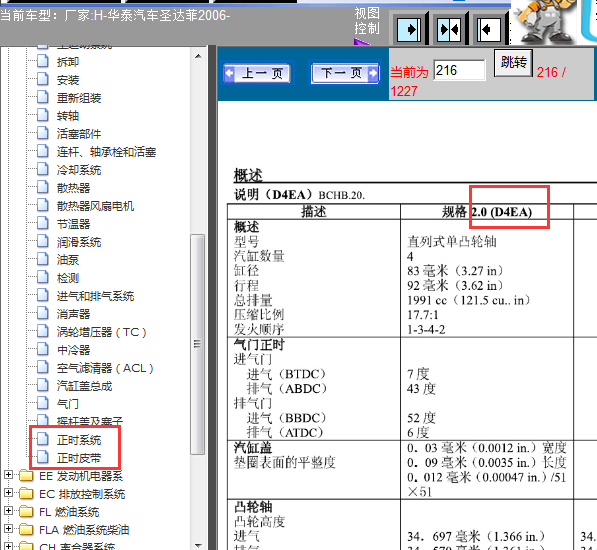Click the mechanic mascot image
The height and width of the screenshot is (550, 597).
tap(545, 22)
